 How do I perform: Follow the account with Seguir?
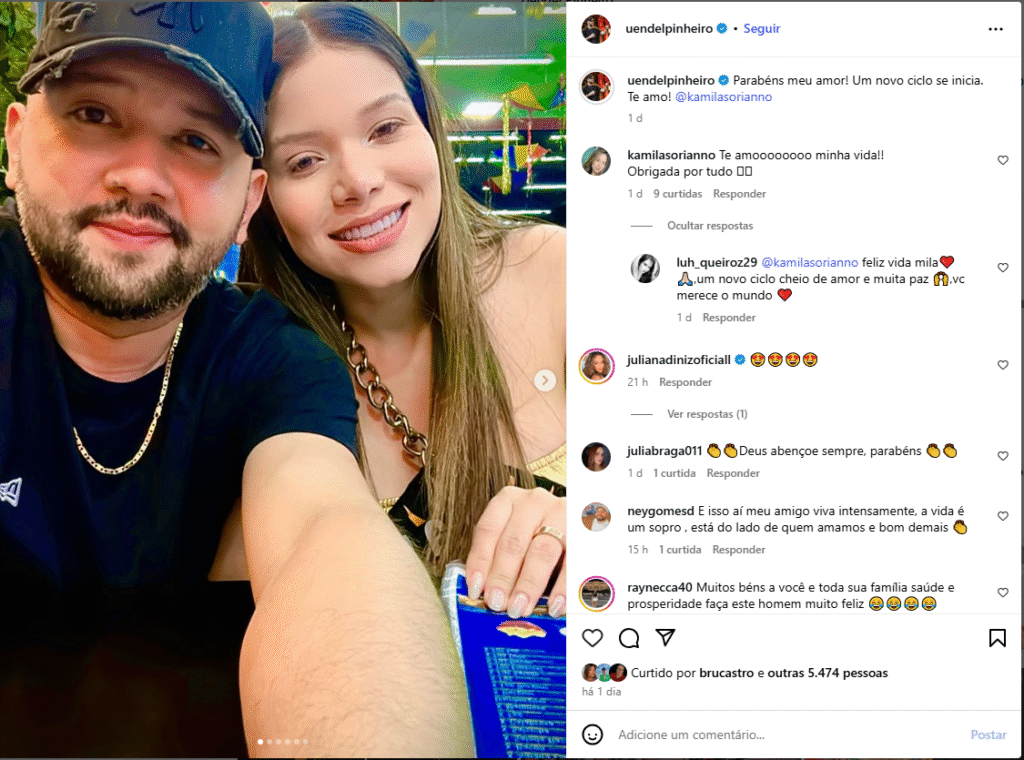(x=761, y=29)
